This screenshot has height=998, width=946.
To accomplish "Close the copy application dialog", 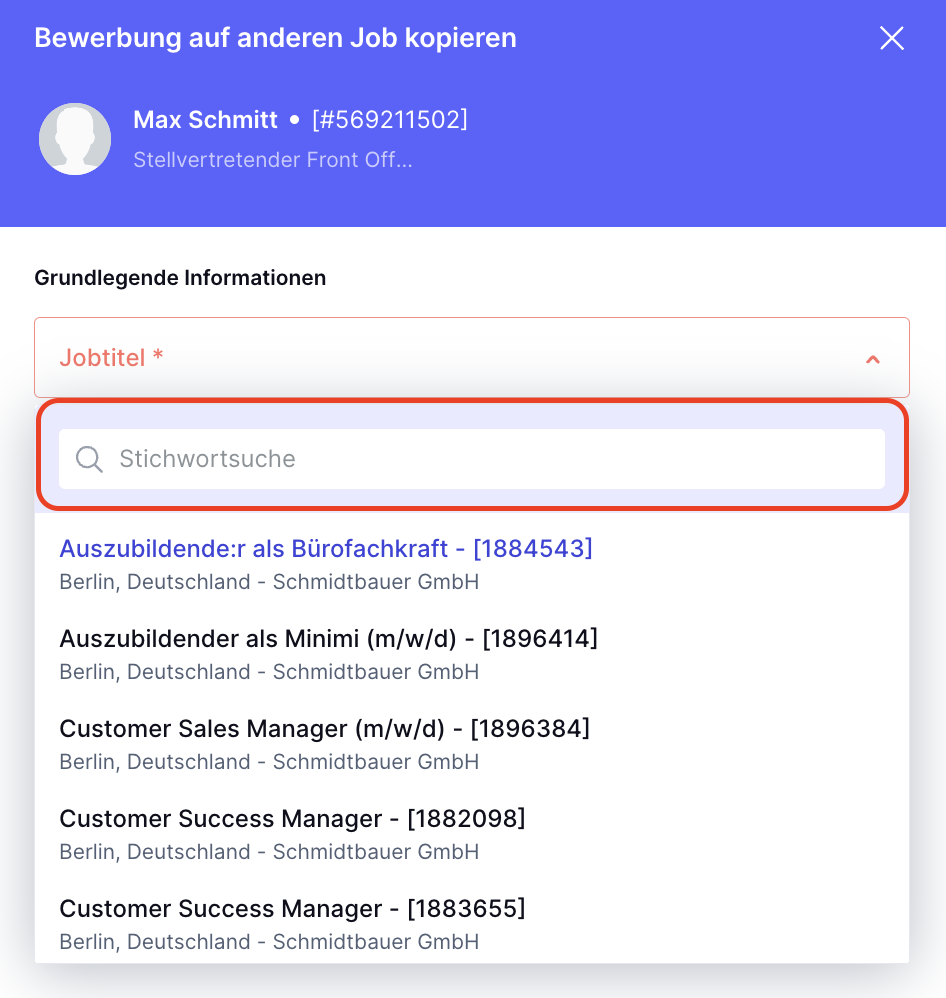I will [x=891, y=38].
